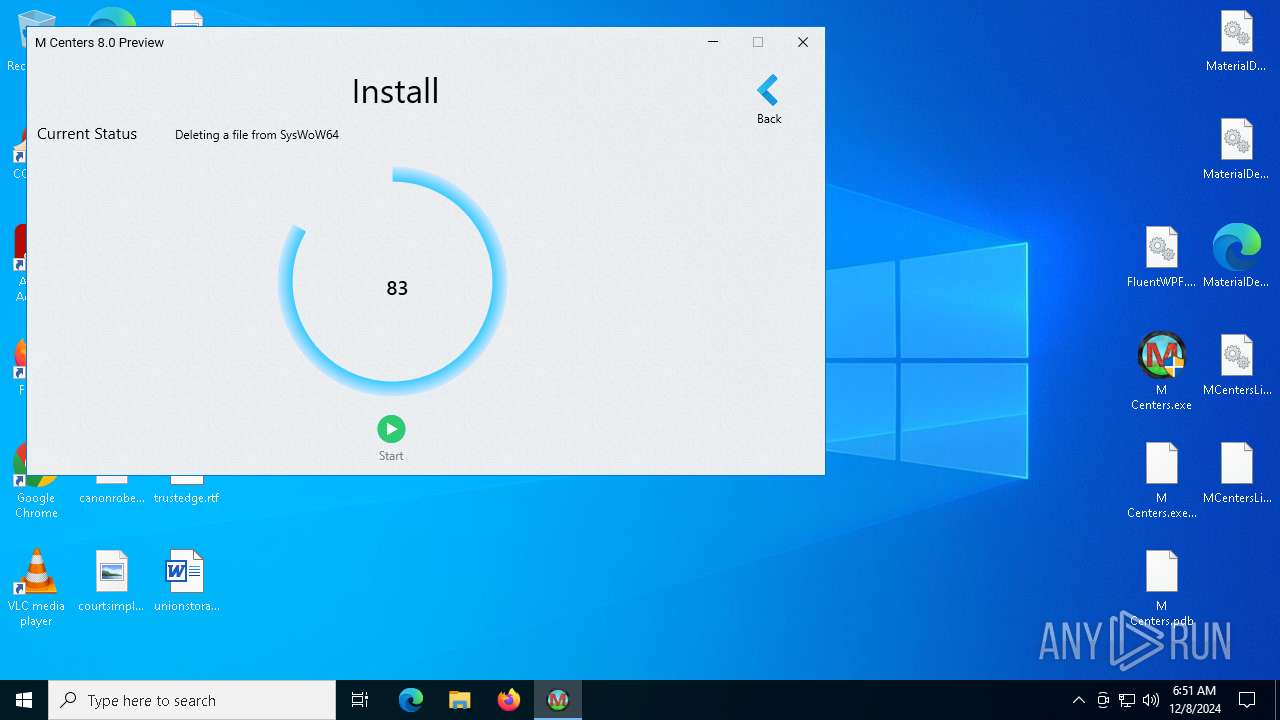Open M Centers.exe desktop icon

pyautogui.click(x=1161, y=357)
